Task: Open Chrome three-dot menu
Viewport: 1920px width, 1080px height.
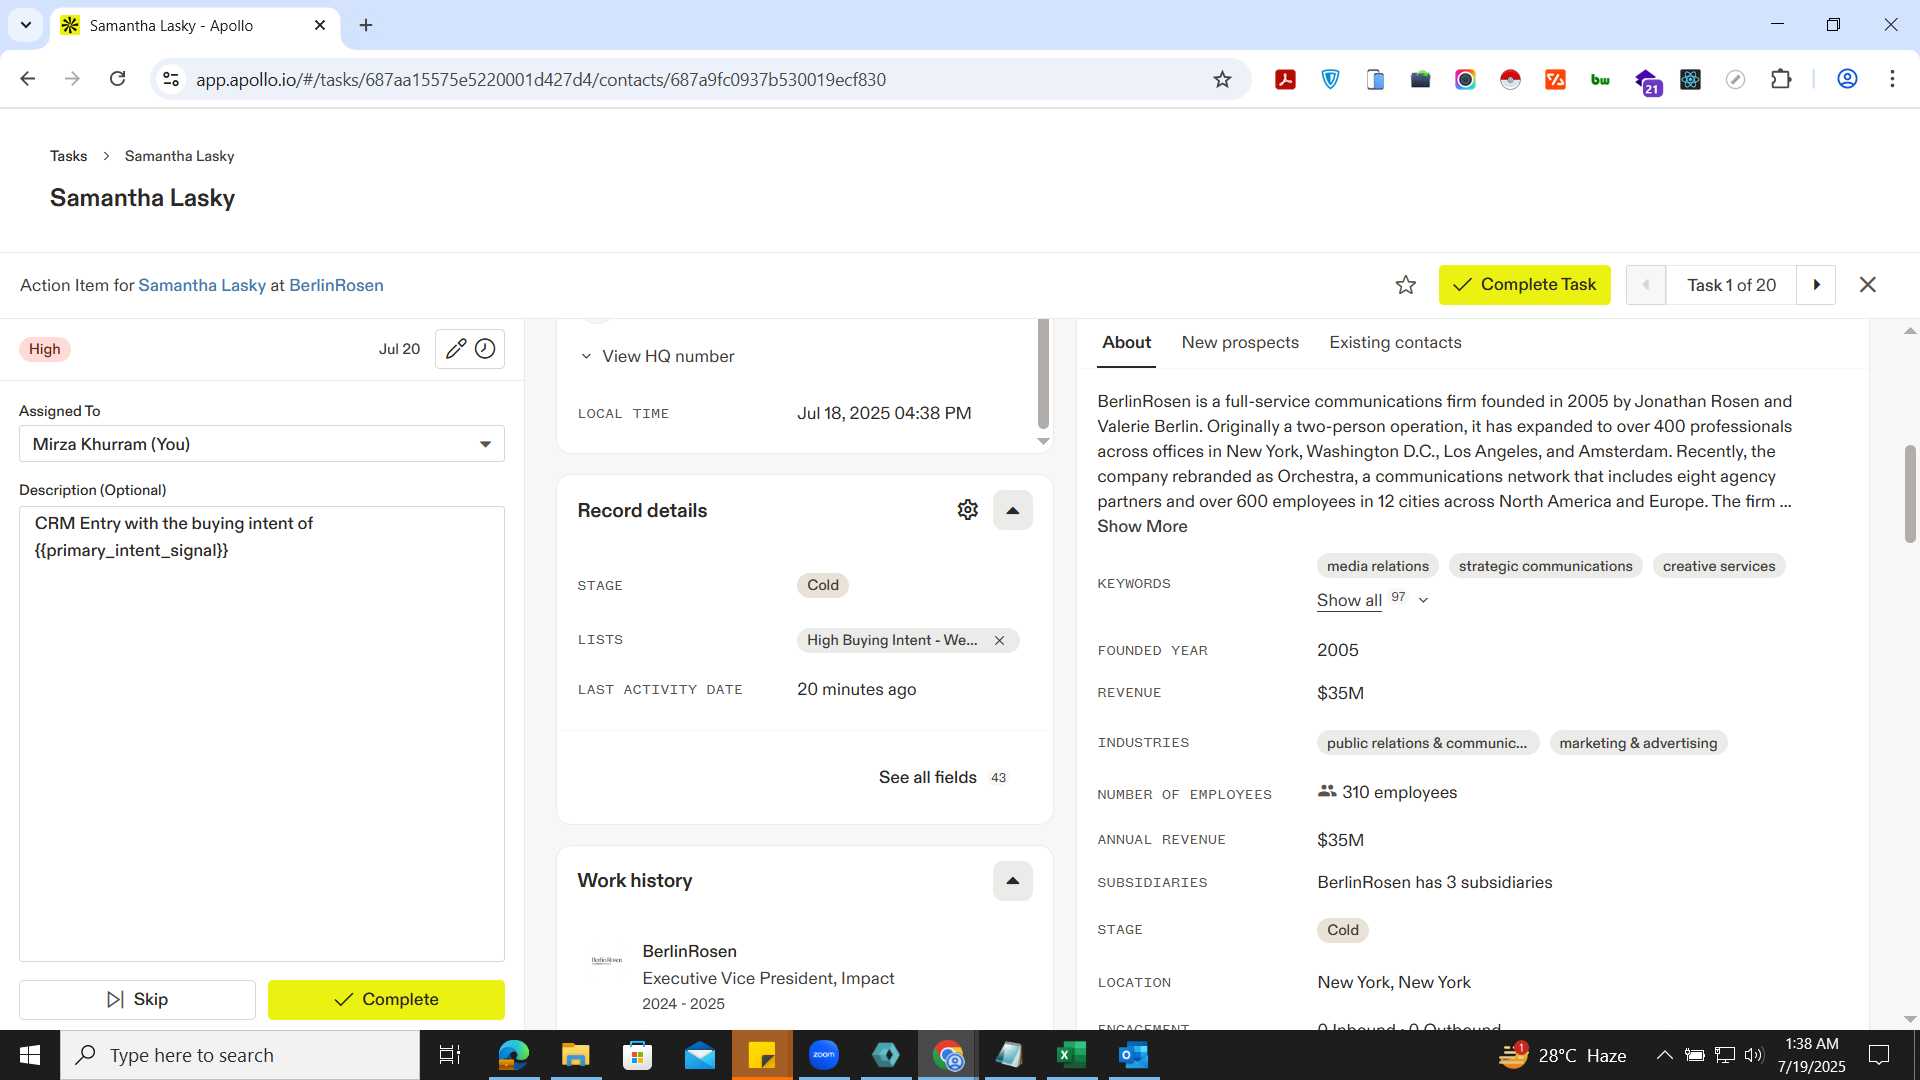Action: (x=1892, y=79)
